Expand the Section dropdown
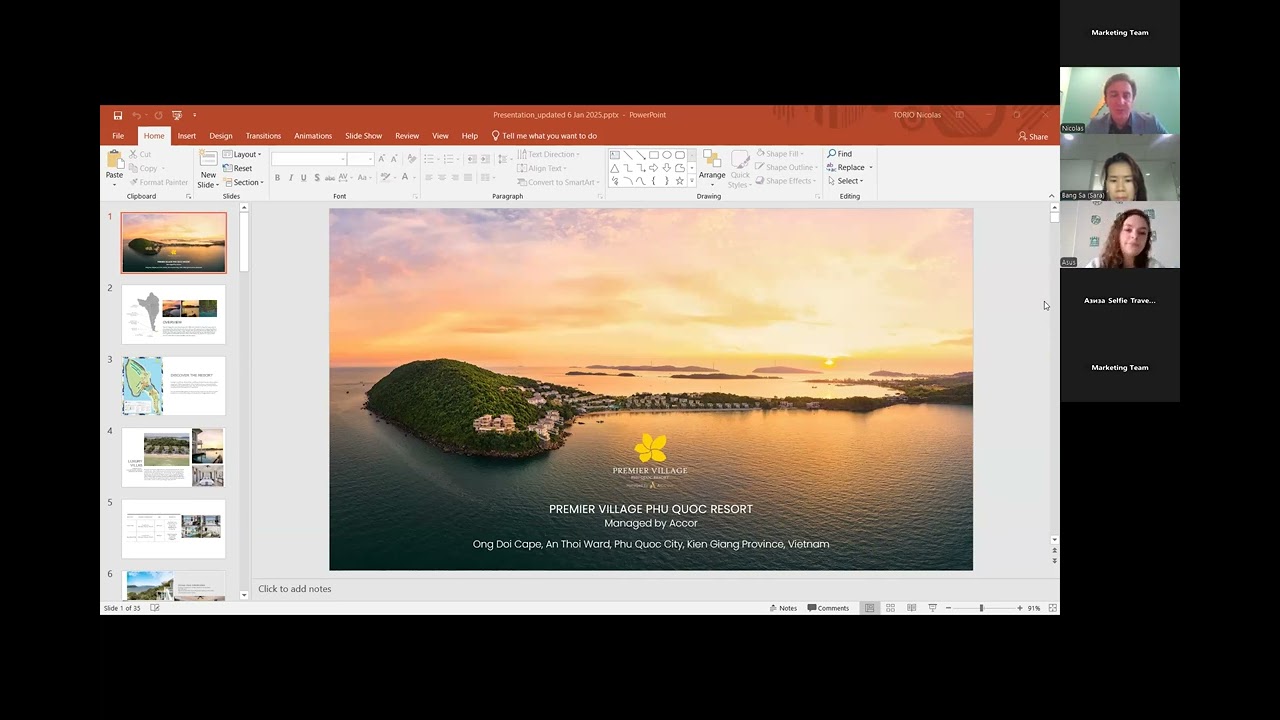The image size is (1280, 720). [244, 183]
